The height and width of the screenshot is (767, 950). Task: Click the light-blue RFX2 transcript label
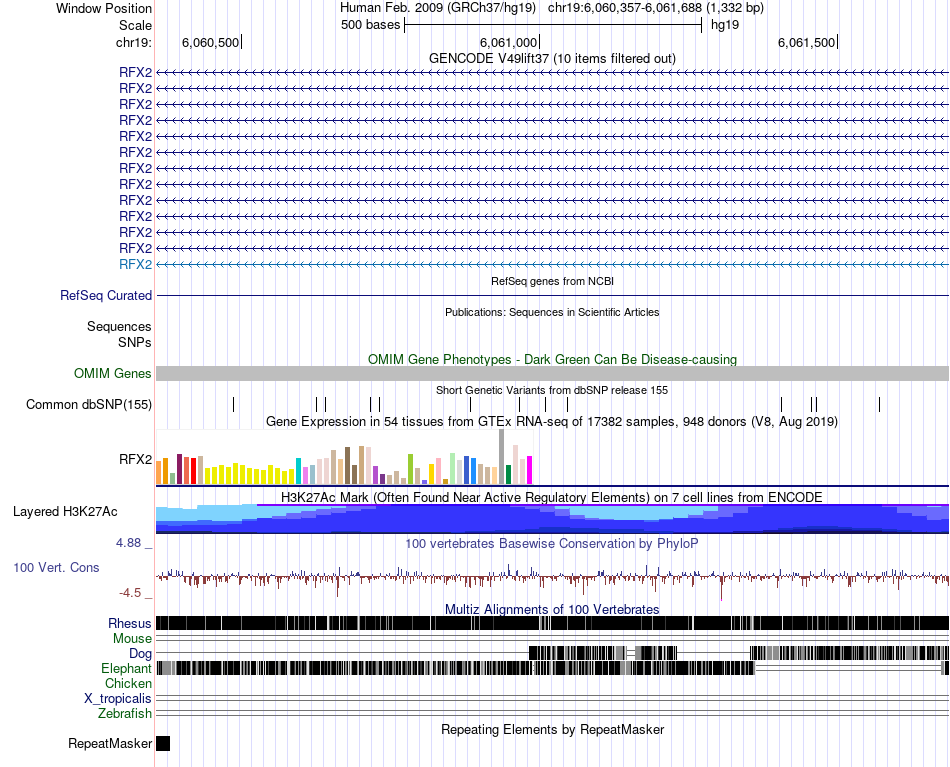(135, 264)
